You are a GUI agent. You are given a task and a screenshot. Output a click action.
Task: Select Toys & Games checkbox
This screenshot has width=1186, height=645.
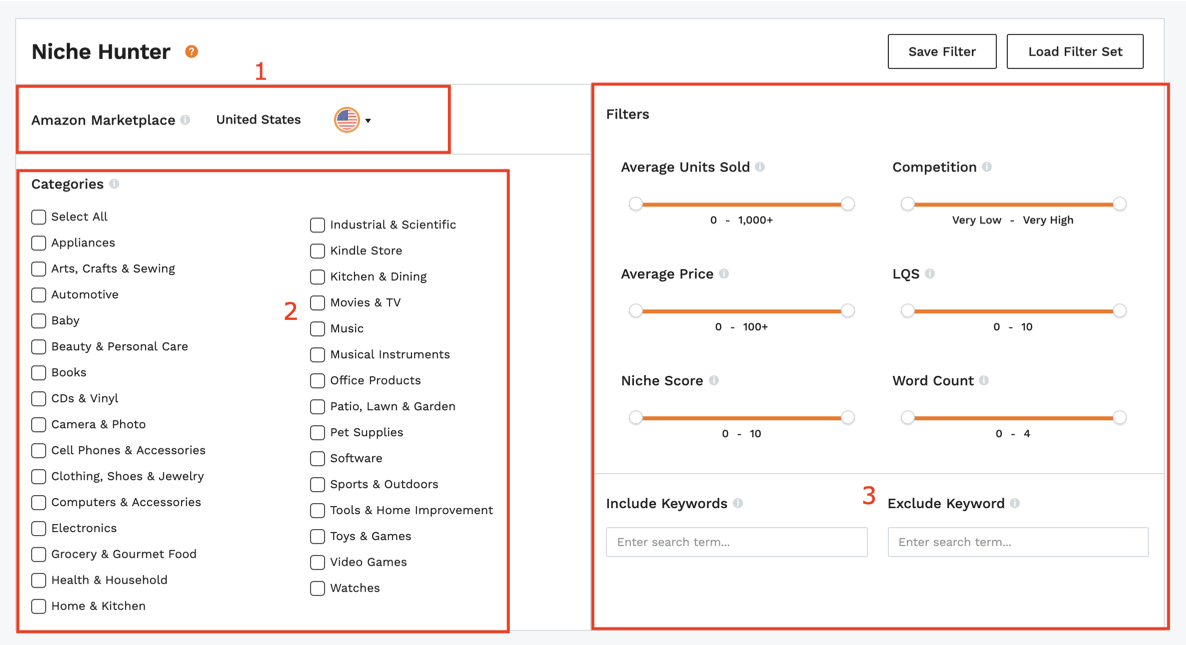pos(318,536)
